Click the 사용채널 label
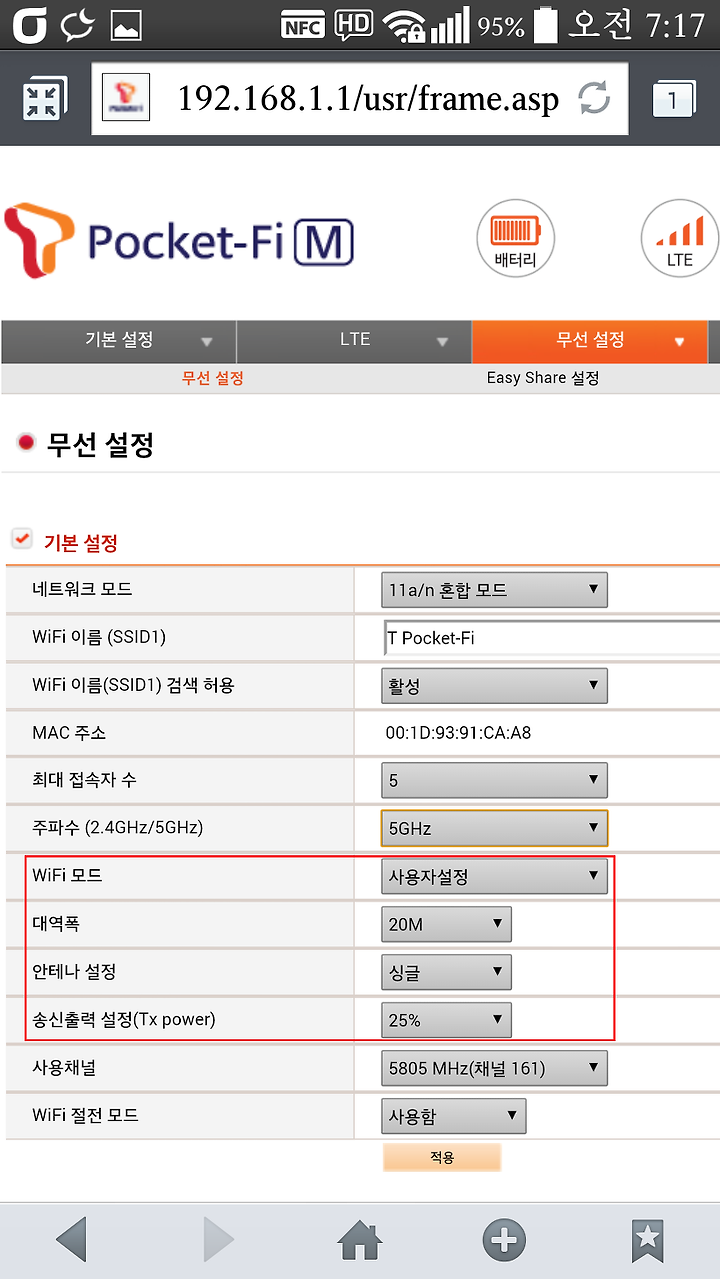This screenshot has width=720, height=1279. click(x=65, y=1068)
